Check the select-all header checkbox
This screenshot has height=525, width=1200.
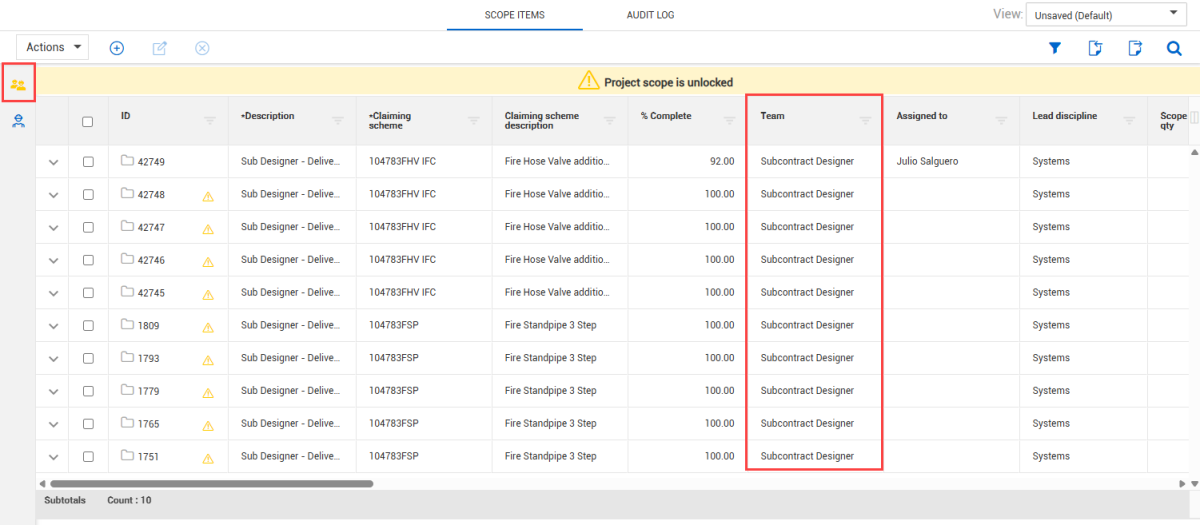(88, 122)
